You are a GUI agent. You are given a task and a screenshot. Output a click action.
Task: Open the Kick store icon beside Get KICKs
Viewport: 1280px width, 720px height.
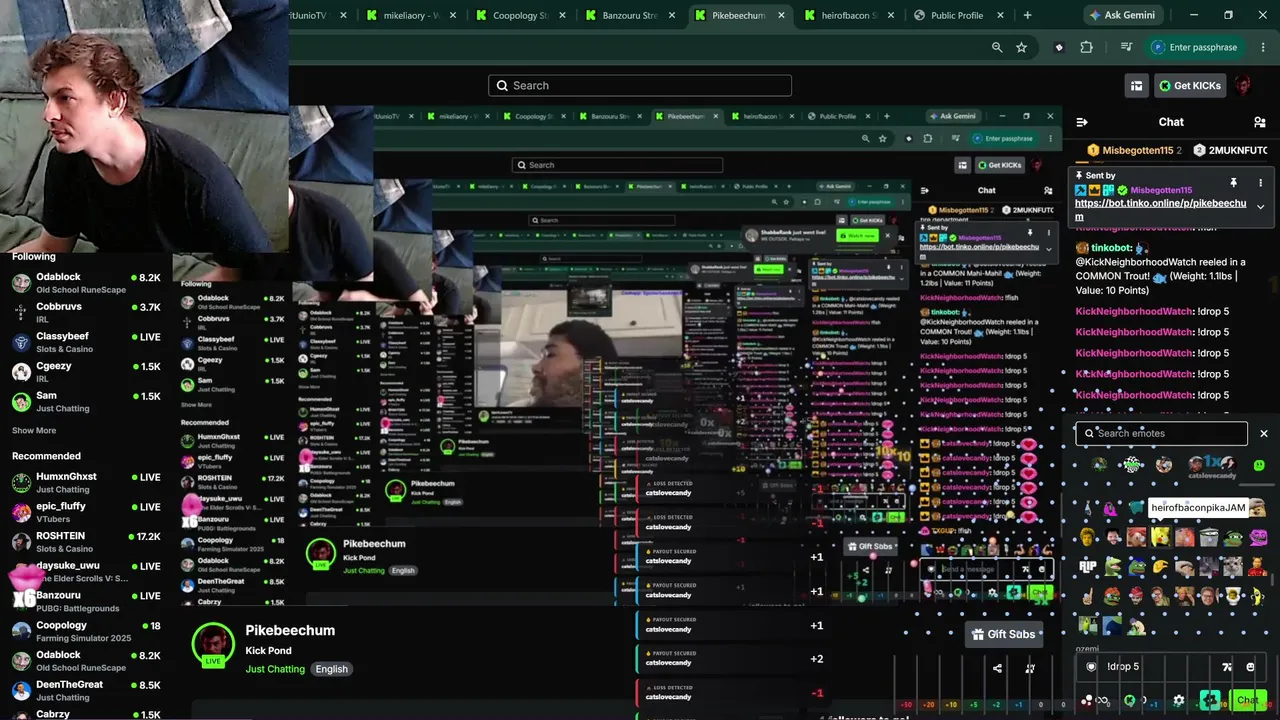click(1136, 86)
